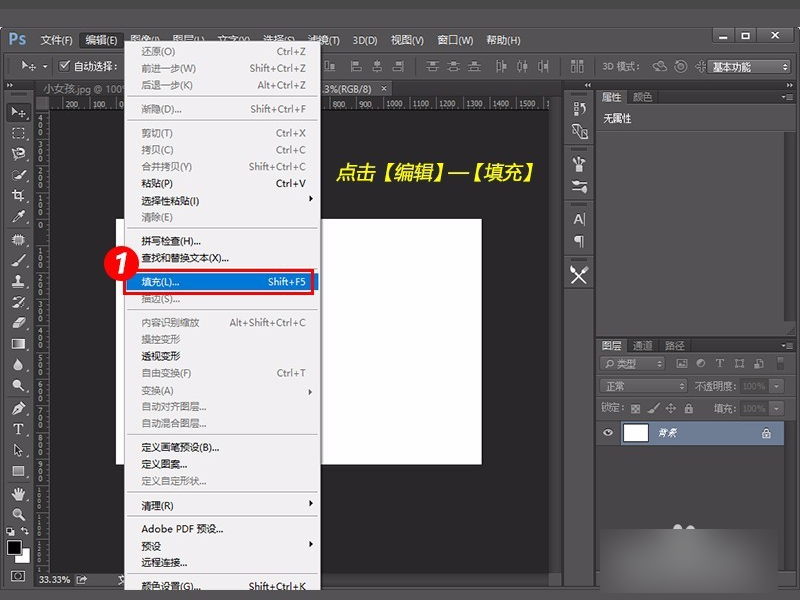This screenshot has width=800, height=600.
Task: Select the Horizontal Type tool
Action: [x=18, y=429]
